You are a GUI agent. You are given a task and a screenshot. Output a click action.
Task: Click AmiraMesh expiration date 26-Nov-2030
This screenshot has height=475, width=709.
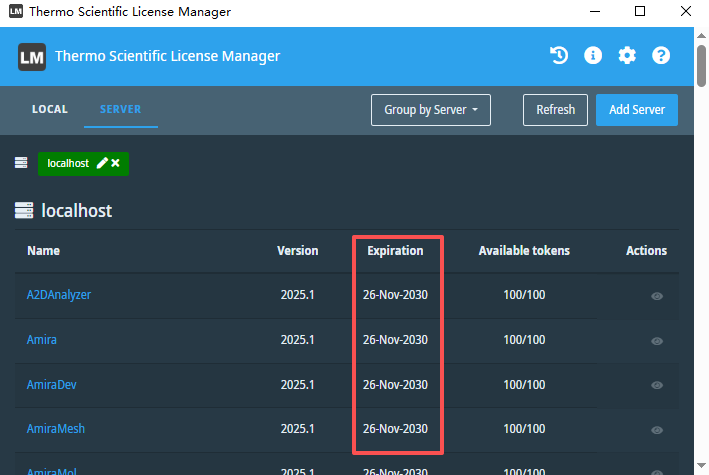(395, 429)
